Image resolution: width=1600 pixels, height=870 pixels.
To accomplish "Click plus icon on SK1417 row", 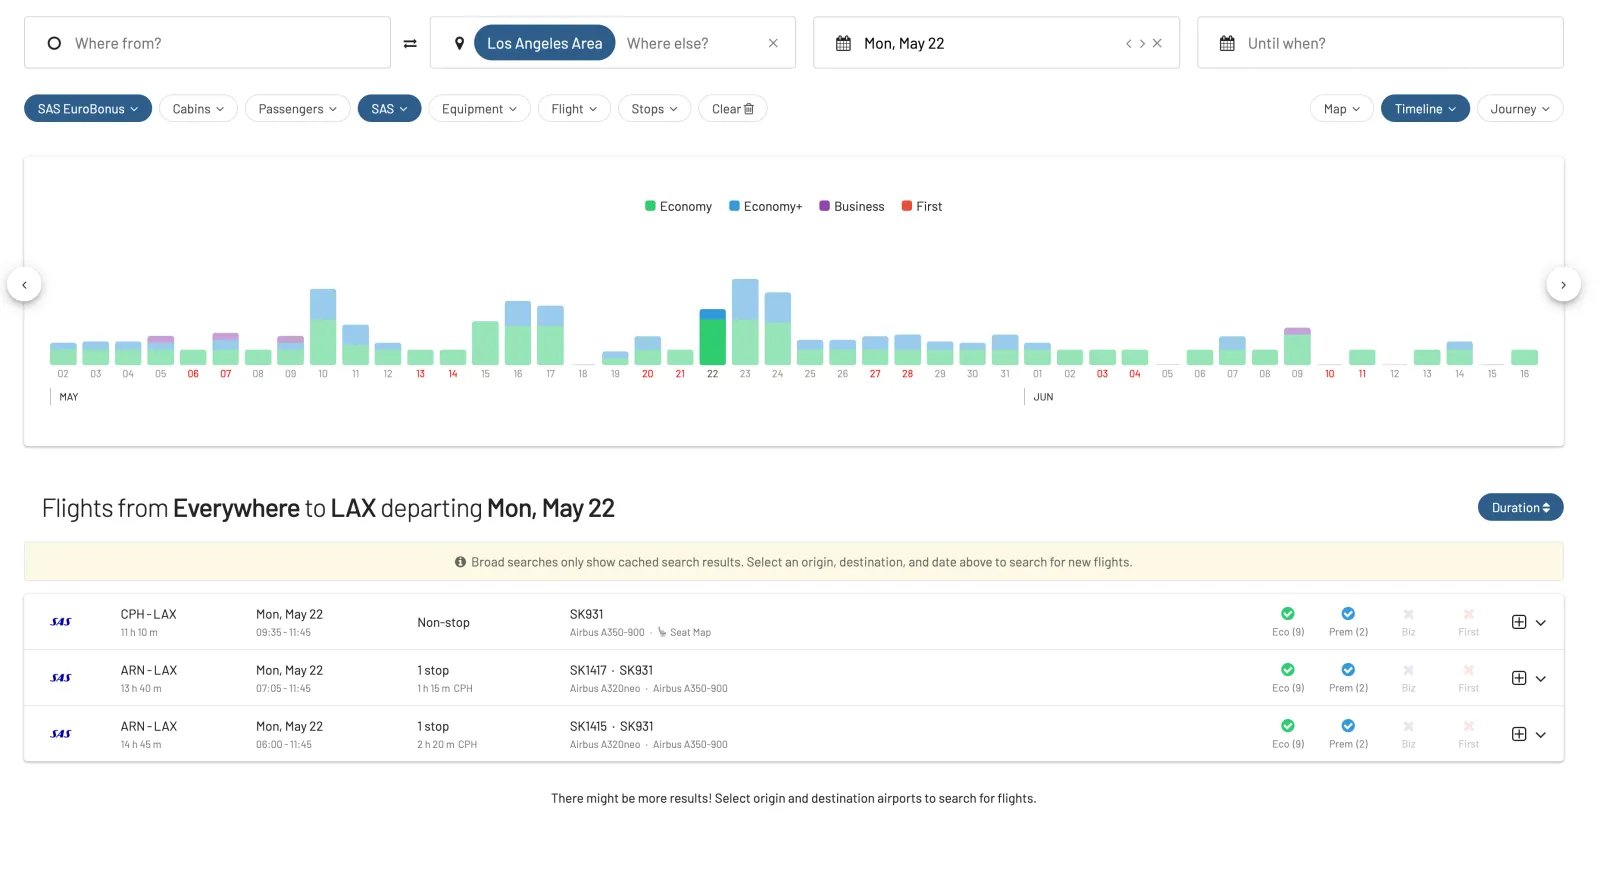I will tap(1519, 678).
